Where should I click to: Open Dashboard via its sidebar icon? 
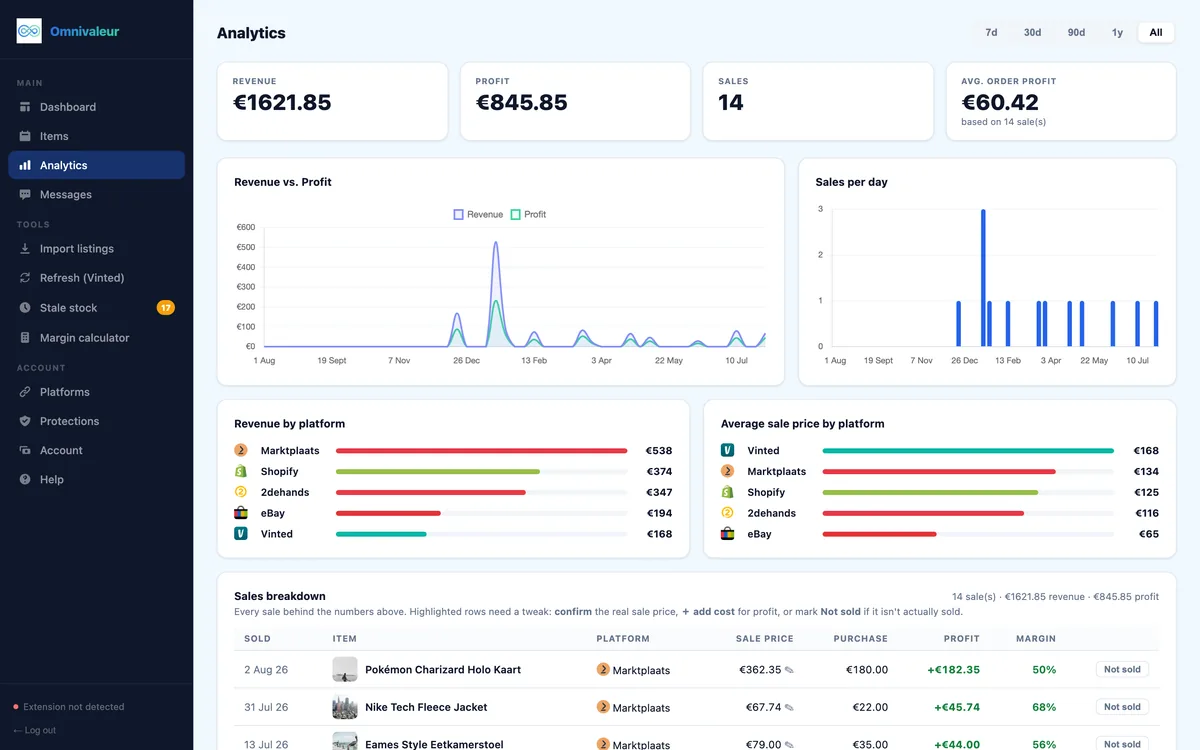25,107
